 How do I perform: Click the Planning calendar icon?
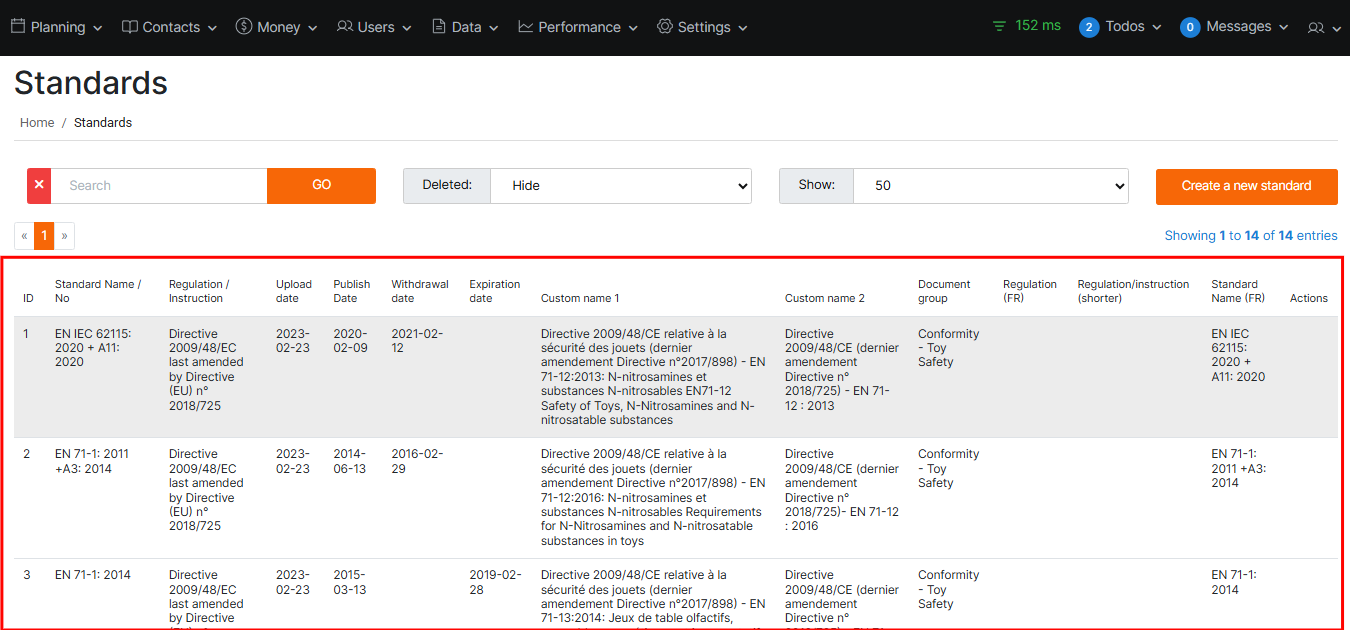tap(18, 27)
